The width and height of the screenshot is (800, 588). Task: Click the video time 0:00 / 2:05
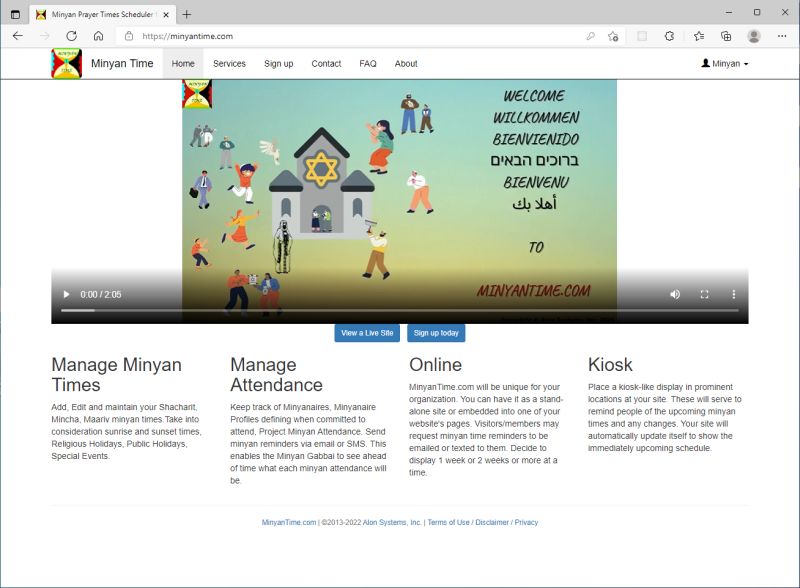pyautogui.click(x=101, y=295)
